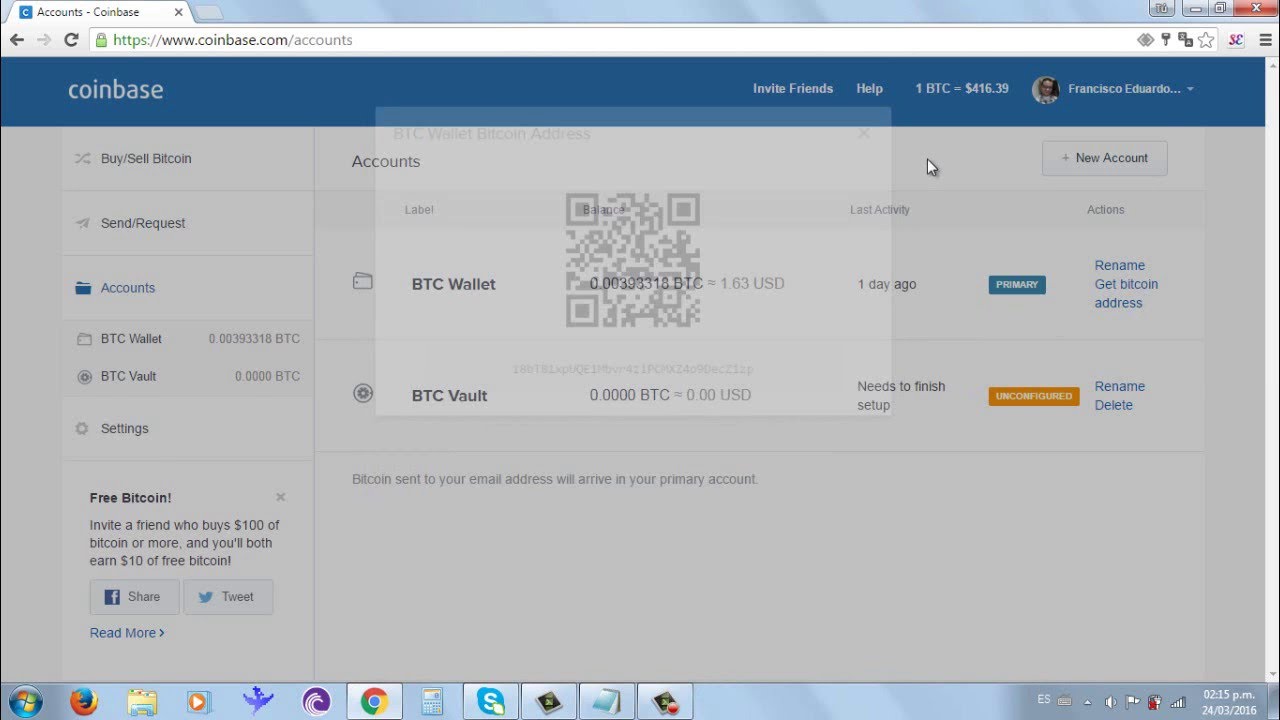Open Windows Media Player from the taskbar
Screen dimensions: 1280x720
tap(198, 702)
